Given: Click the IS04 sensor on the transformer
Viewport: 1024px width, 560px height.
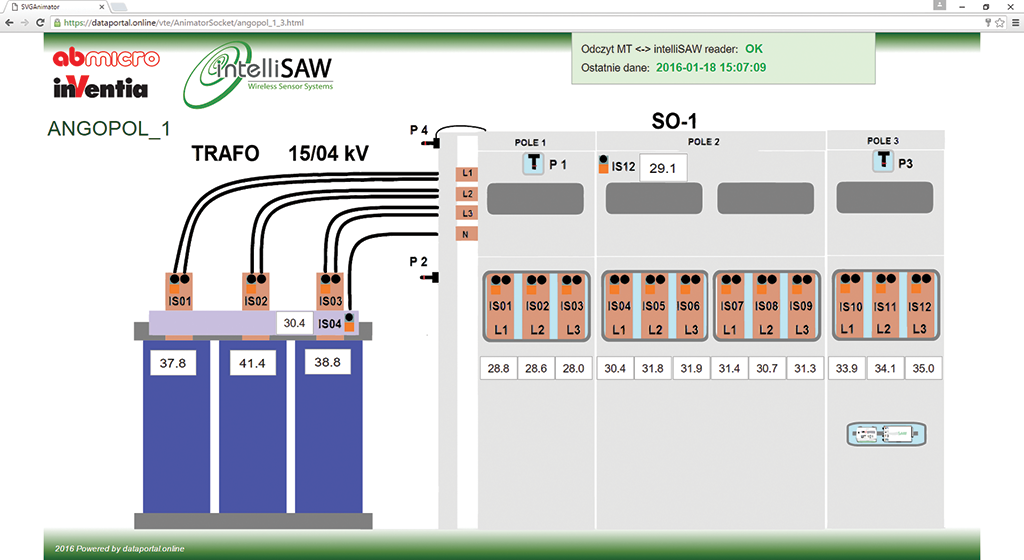Looking at the screenshot, I should coord(349,322).
